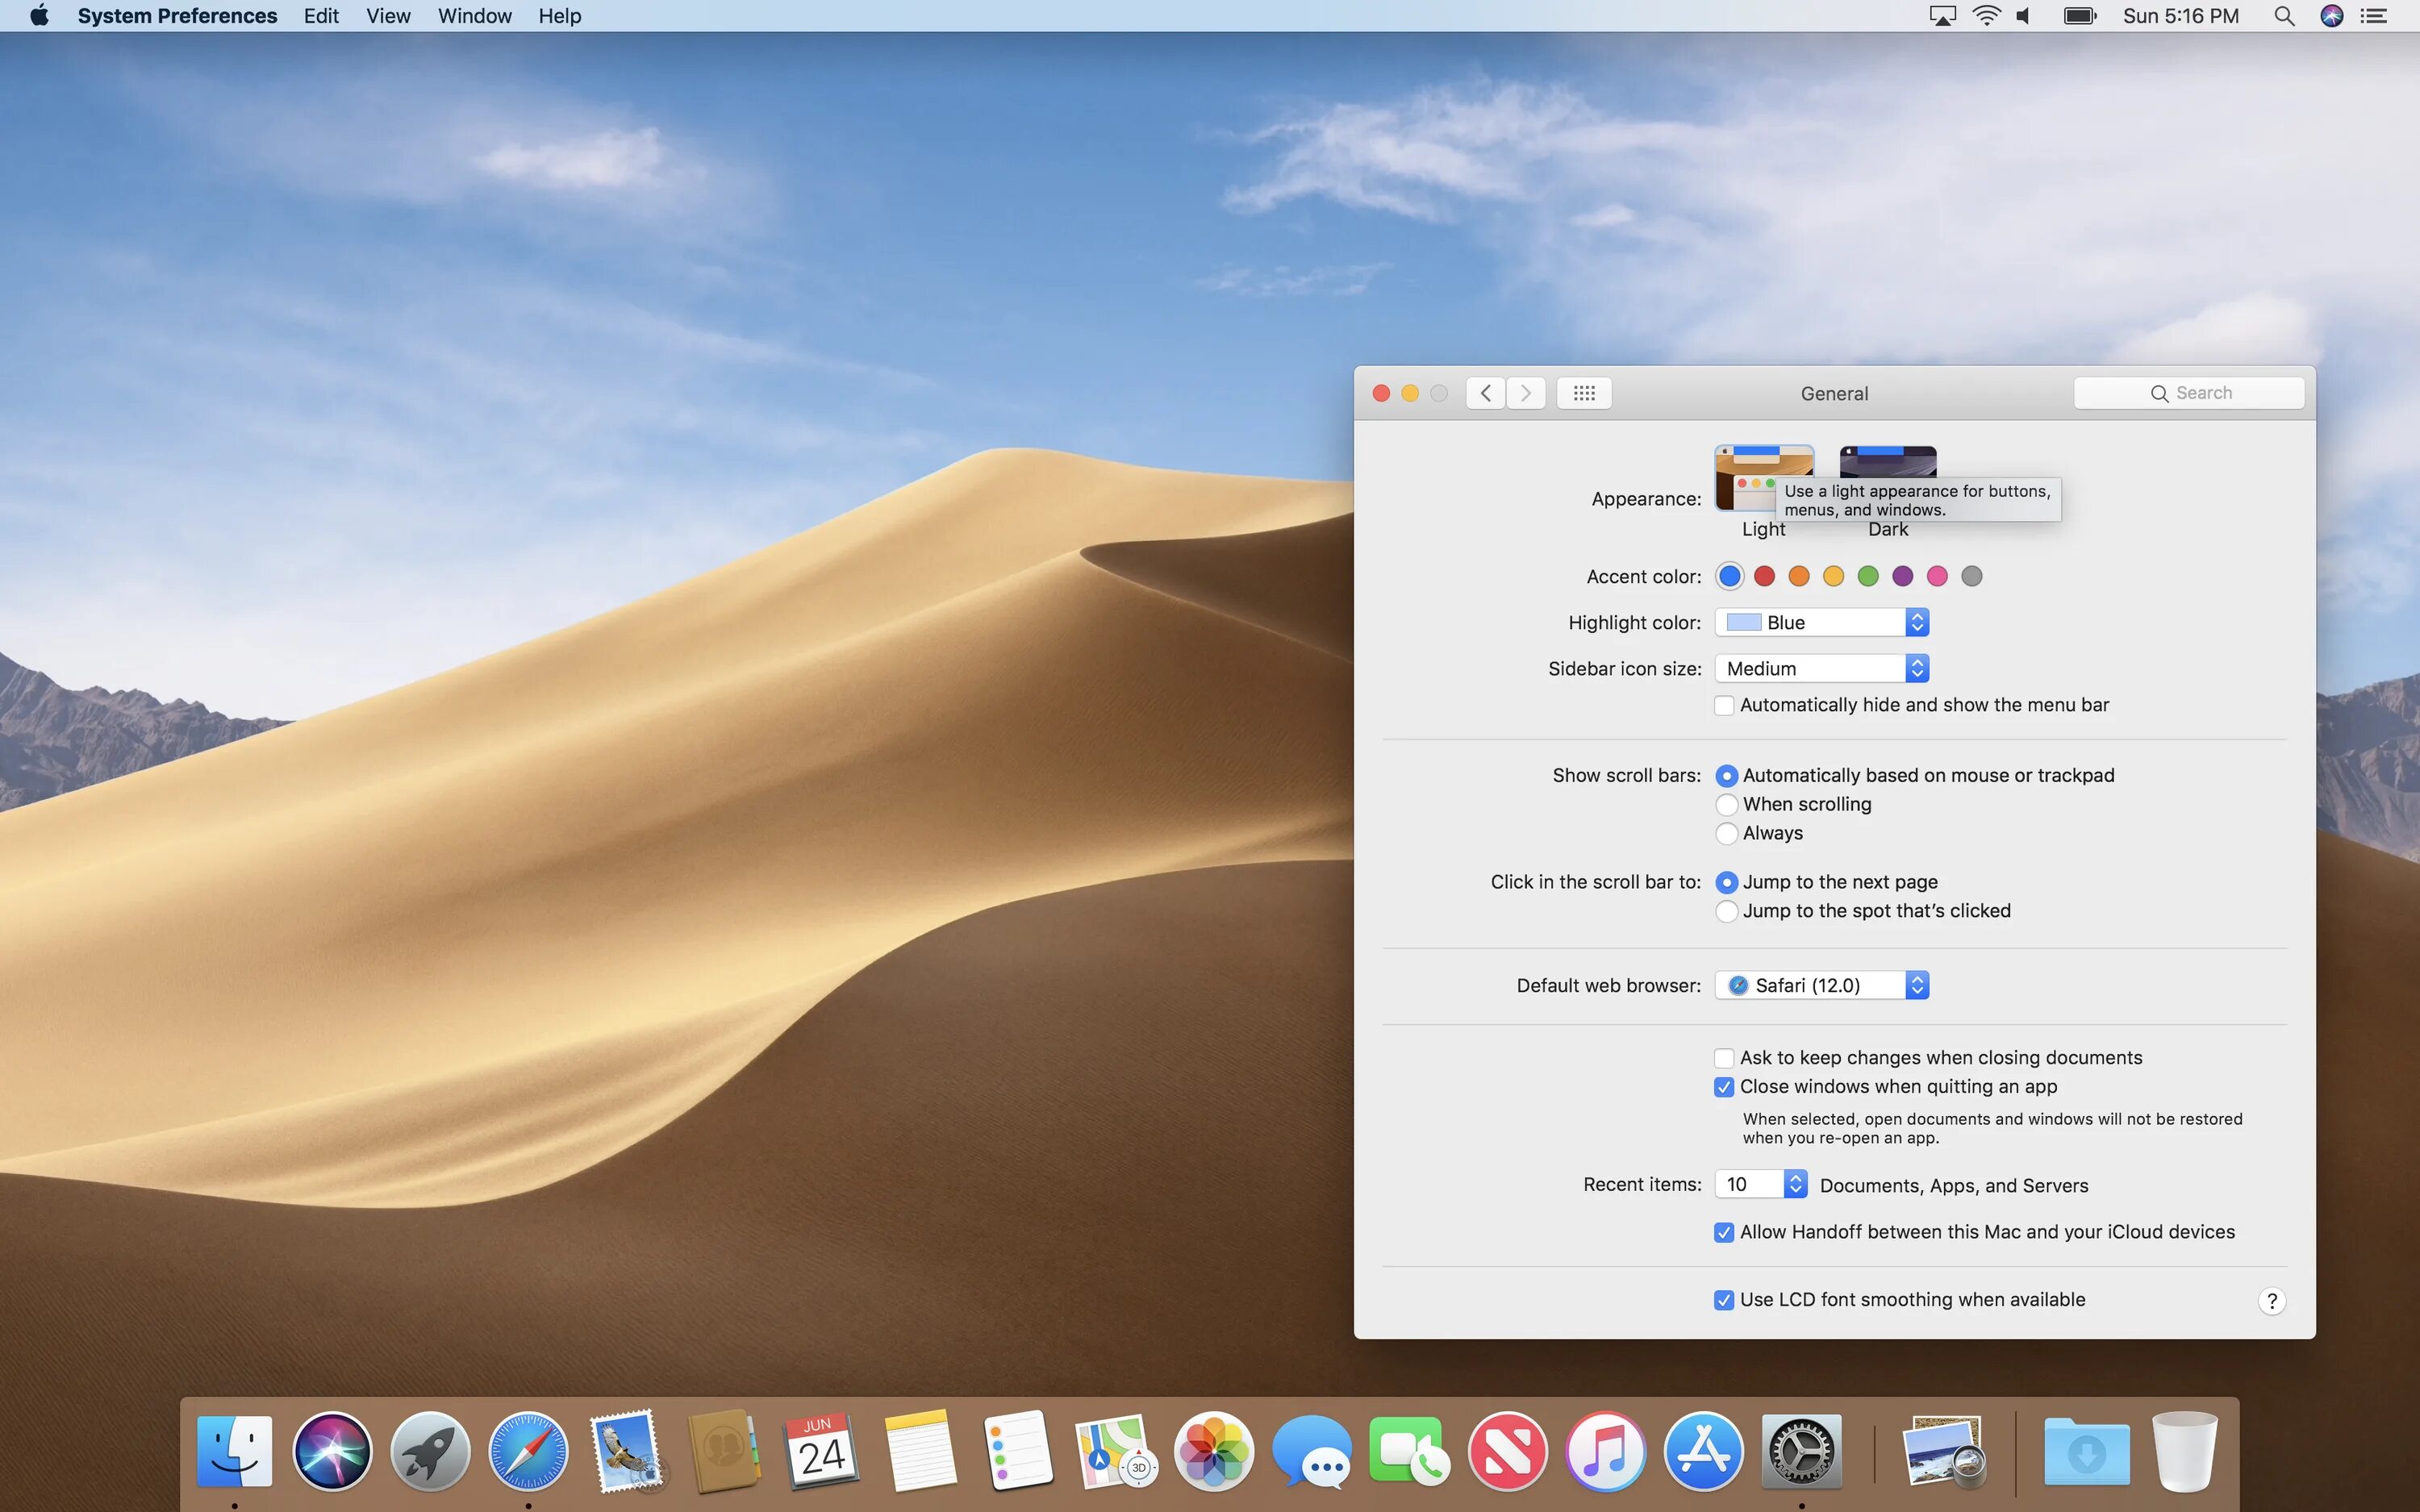Open Spotlight search in the menu bar
Image resolution: width=2420 pixels, height=1512 pixels.
coord(2284,16)
